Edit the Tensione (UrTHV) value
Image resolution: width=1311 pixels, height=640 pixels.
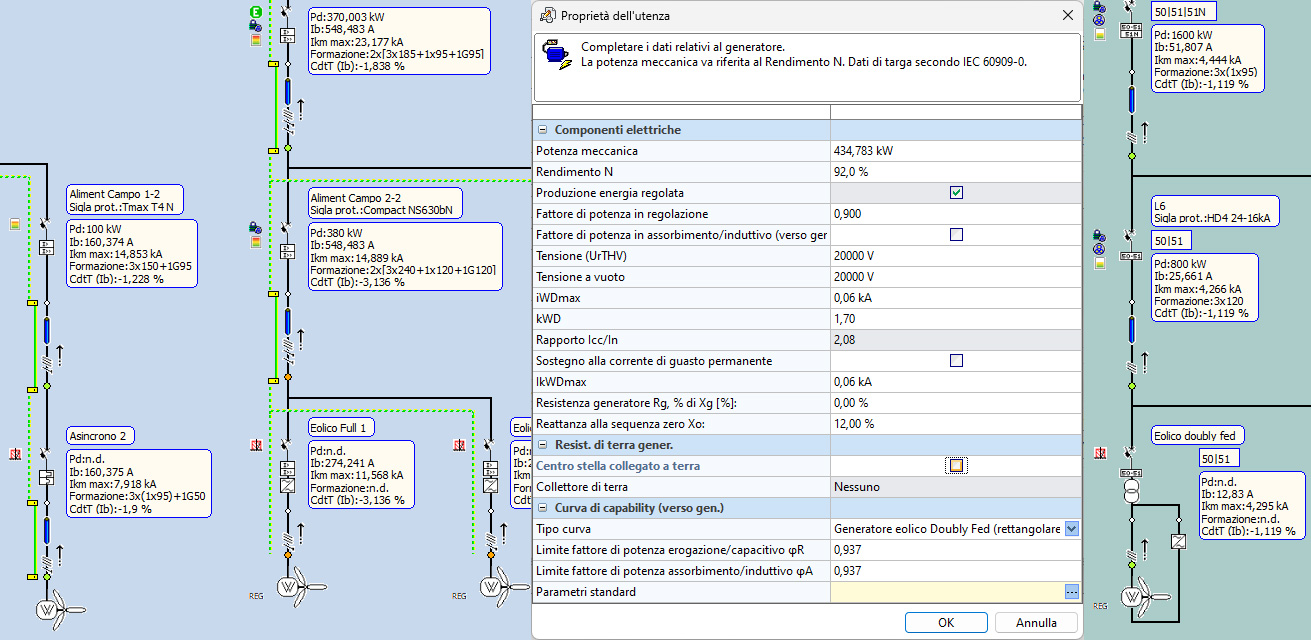click(956, 256)
